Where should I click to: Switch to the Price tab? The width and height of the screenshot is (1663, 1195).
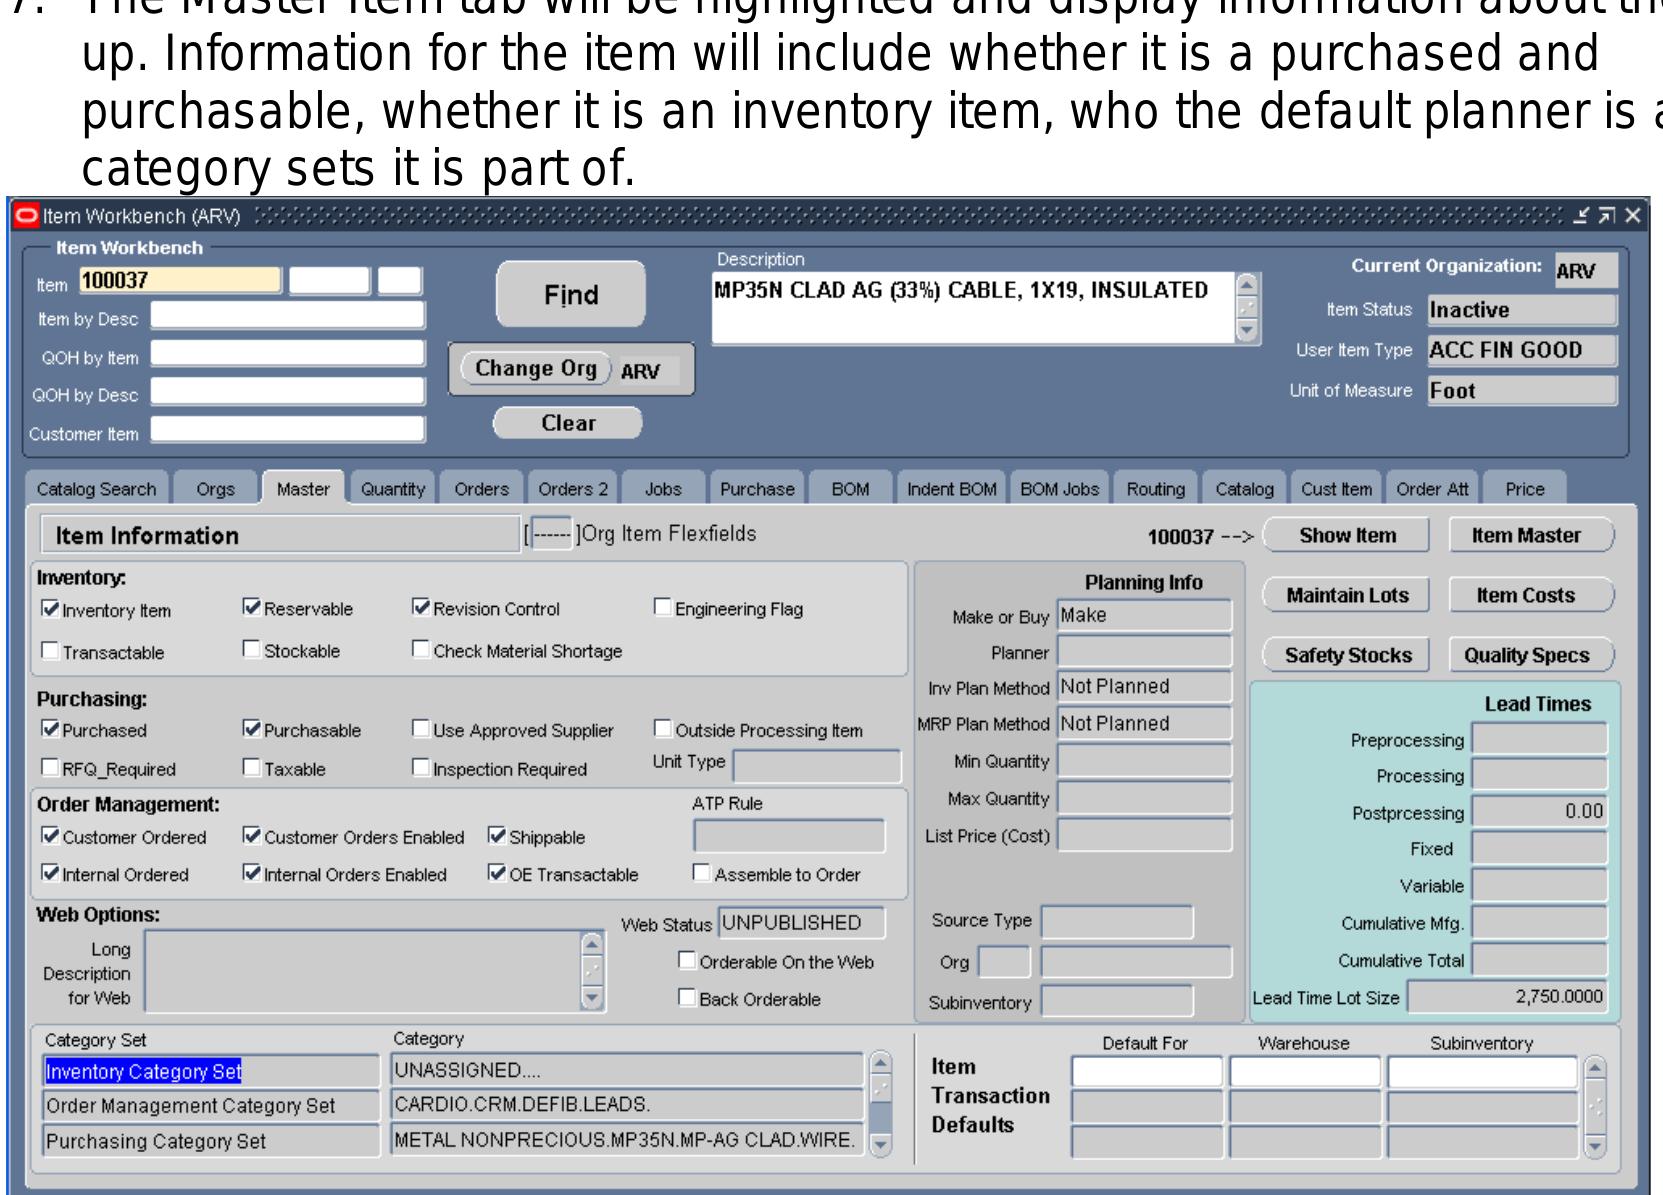click(x=1524, y=489)
